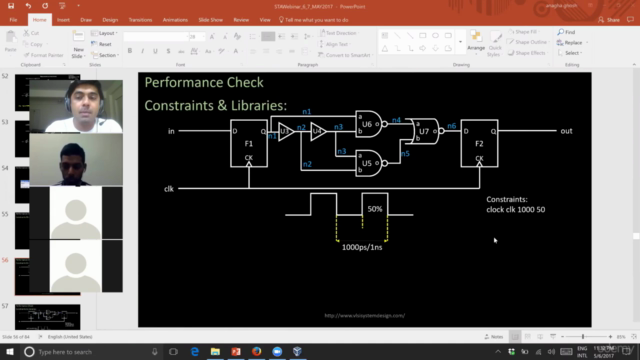Open the Shape Effects menu
Viewport: 640px width, 360px height.
(527, 53)
